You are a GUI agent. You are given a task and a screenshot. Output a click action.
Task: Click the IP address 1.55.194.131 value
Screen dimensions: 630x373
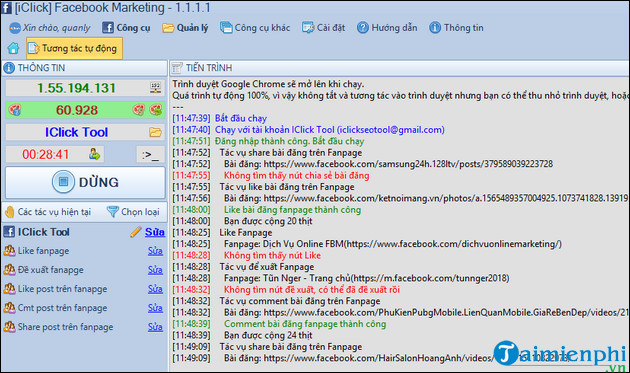(x=76, y=88)
